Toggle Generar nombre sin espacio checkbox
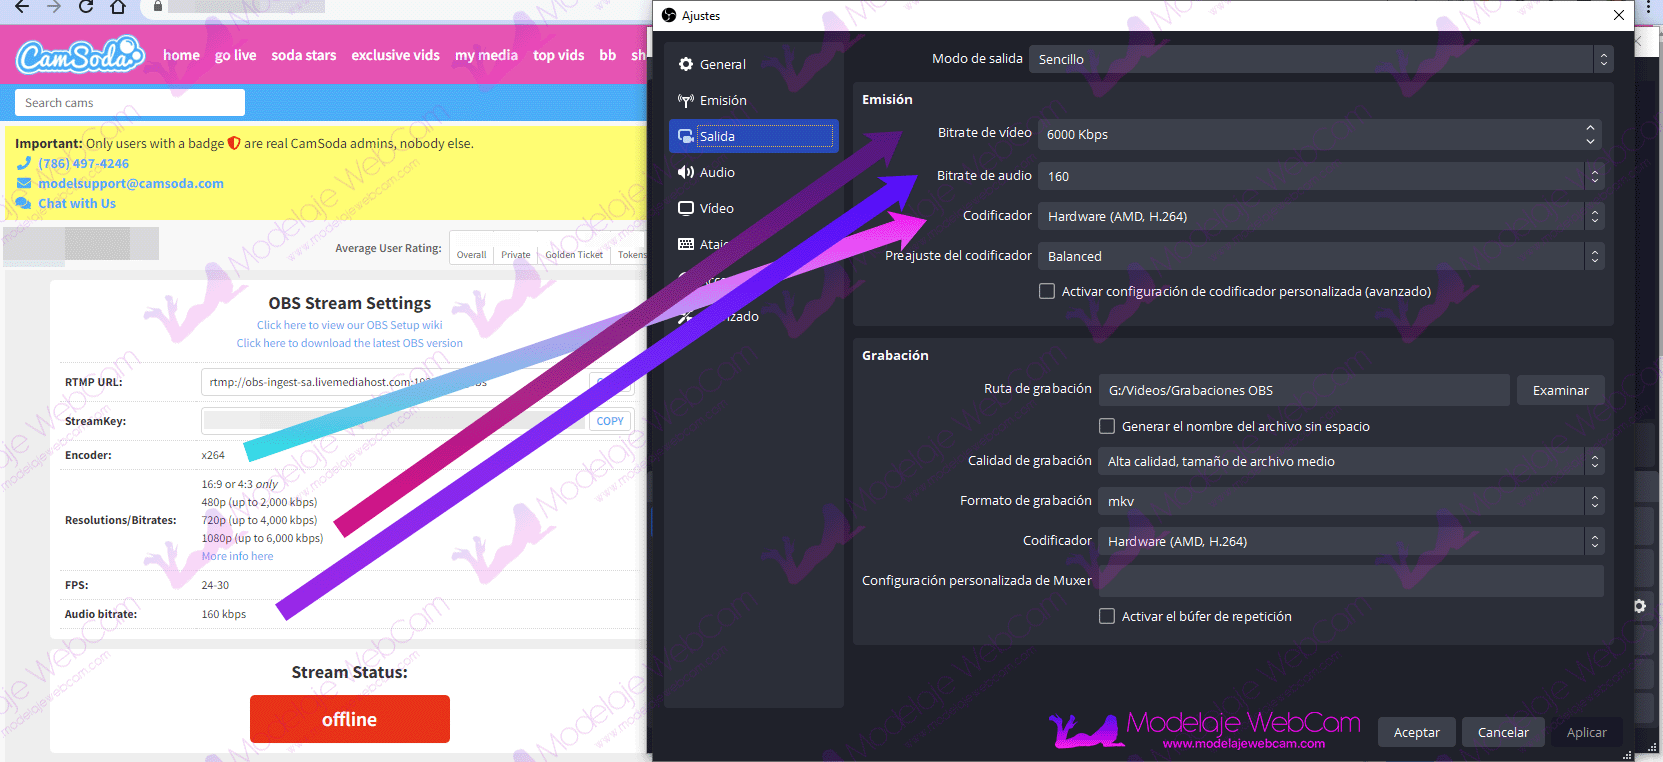Screen dimensions: 1663x762 click(x=1107, y=426)
